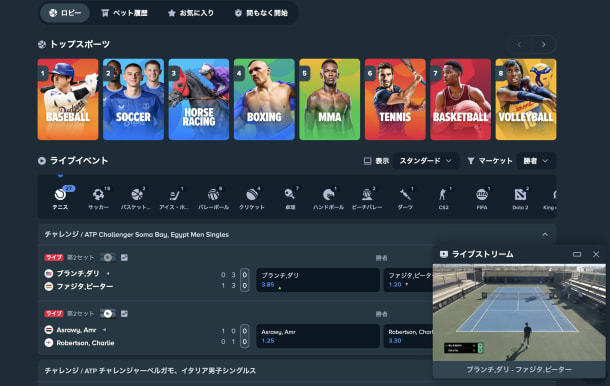Click the stream caption ブランチ,ダリ - ファジタ,ピーター
The image size is (610, 386).
pyautogui.click(x=519, y=370)
